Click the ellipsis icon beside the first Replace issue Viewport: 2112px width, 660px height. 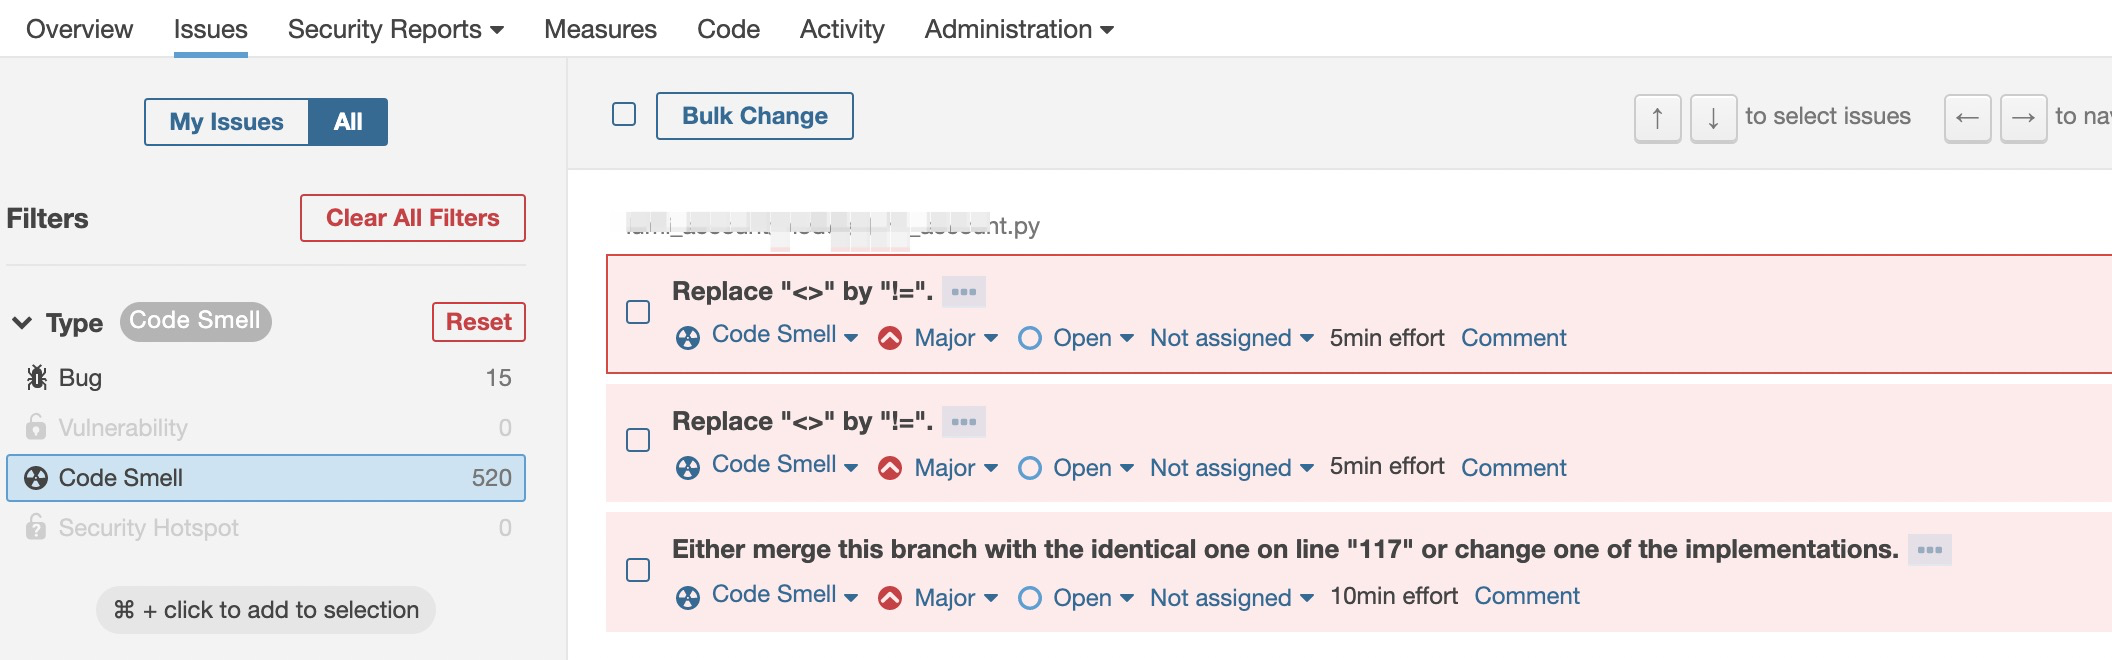click(x=964, y=292)
